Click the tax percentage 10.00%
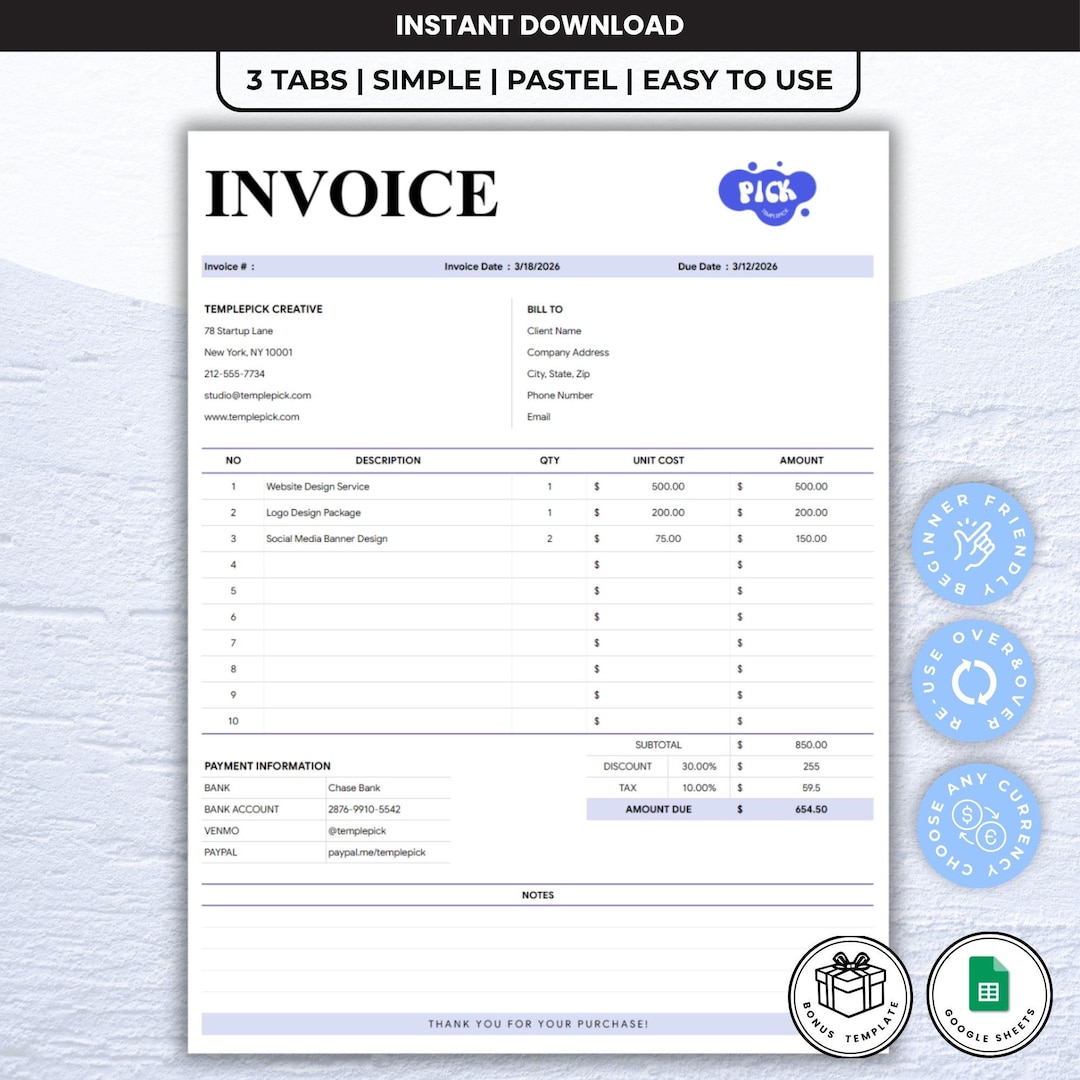The image size is (1080, 1080). click(x=699, y=787)
